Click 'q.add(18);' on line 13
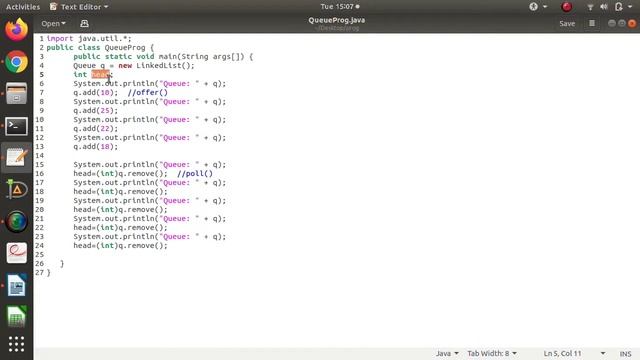 point(96,146)
